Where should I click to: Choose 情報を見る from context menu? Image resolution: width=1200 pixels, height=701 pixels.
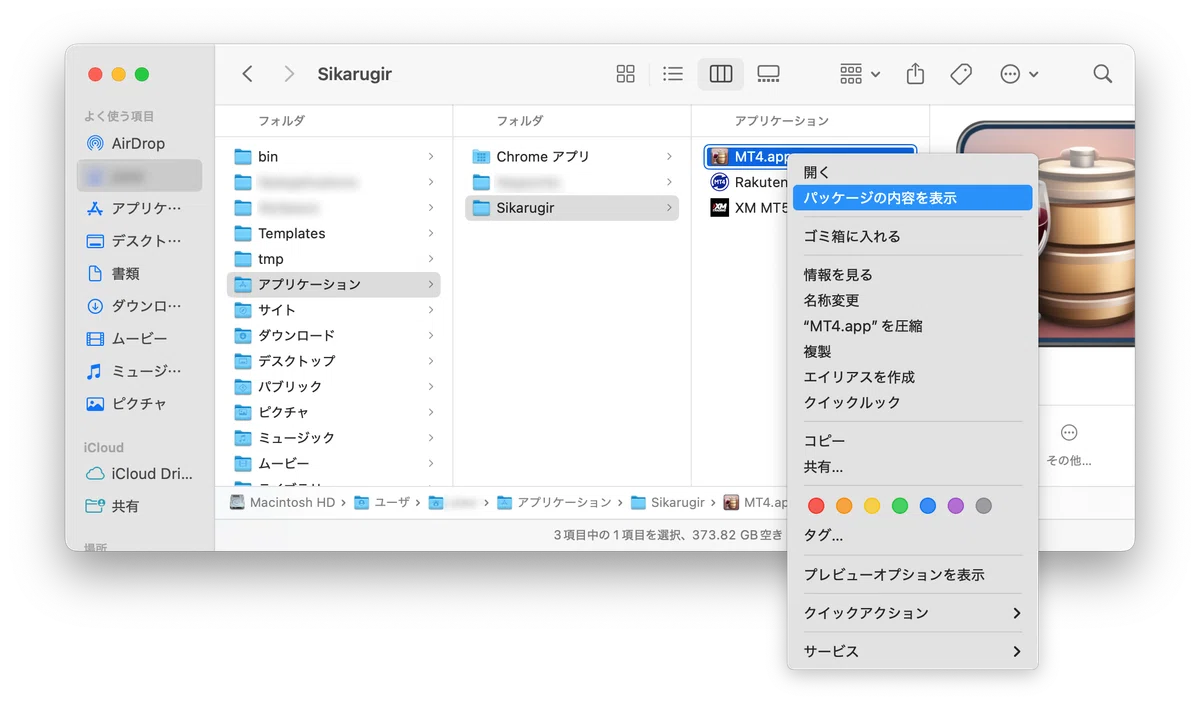912,275
